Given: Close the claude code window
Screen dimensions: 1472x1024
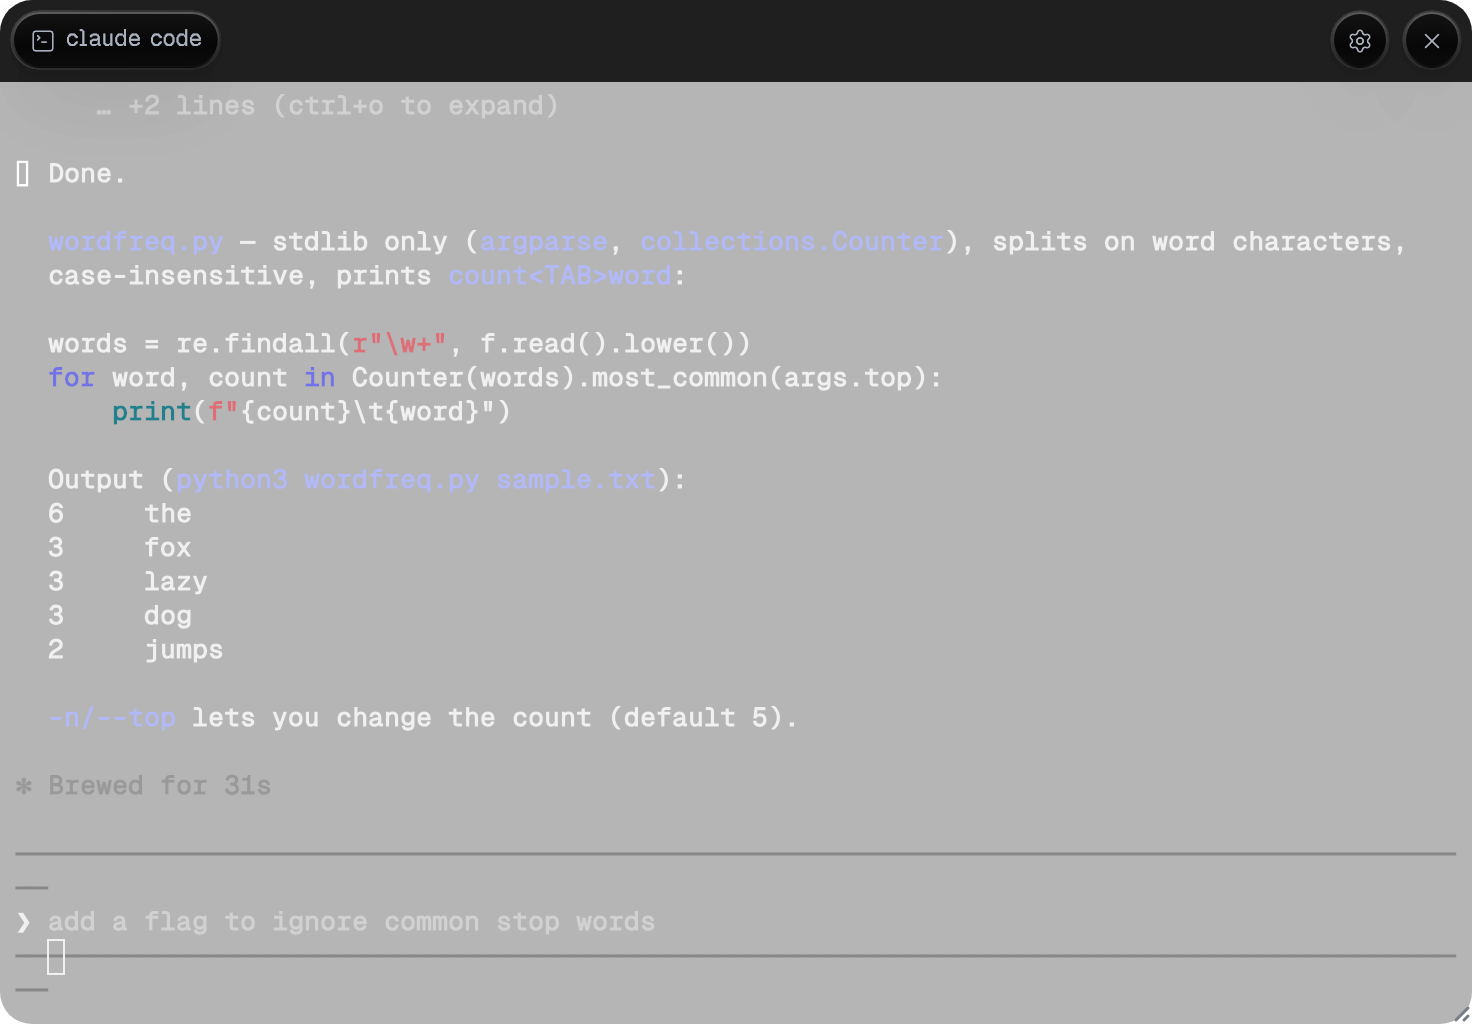Looking at the screenshot, I should [x=1431, y=41].
